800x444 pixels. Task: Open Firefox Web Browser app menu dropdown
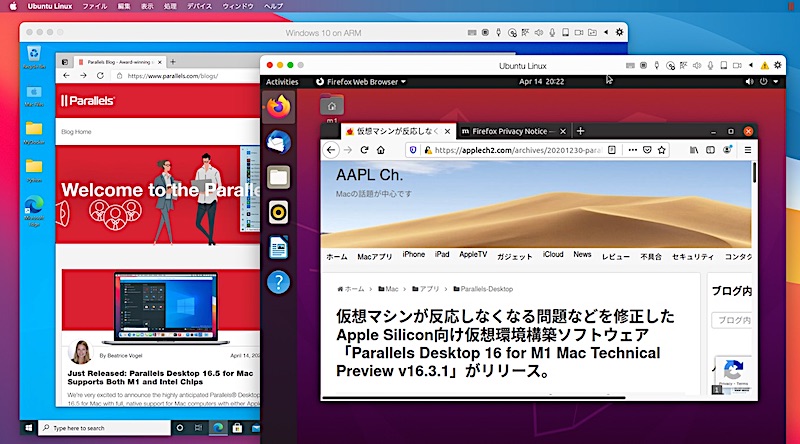pos(361,82)
